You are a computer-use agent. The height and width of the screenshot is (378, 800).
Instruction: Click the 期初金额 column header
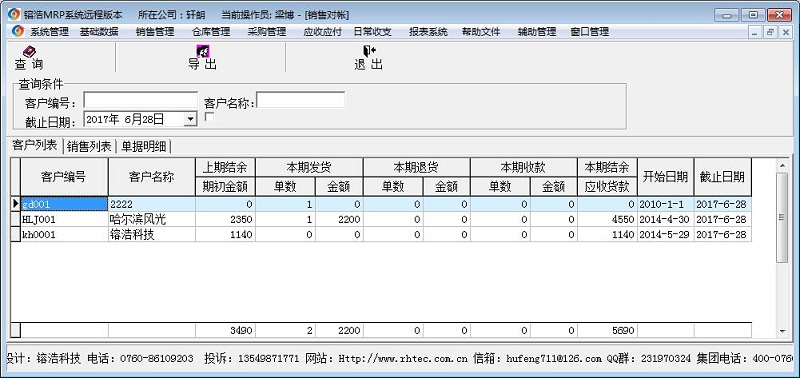click(x=225, y=187)
